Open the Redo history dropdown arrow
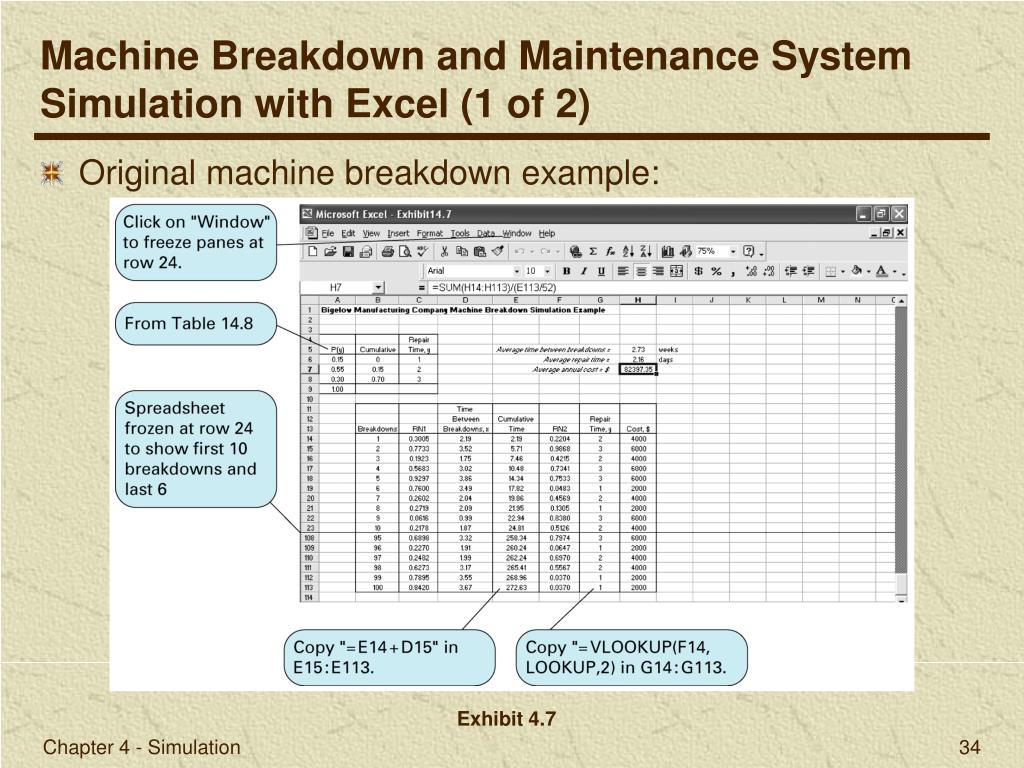The height and width of the screenshot is (768, 1024). click(558, 251)
